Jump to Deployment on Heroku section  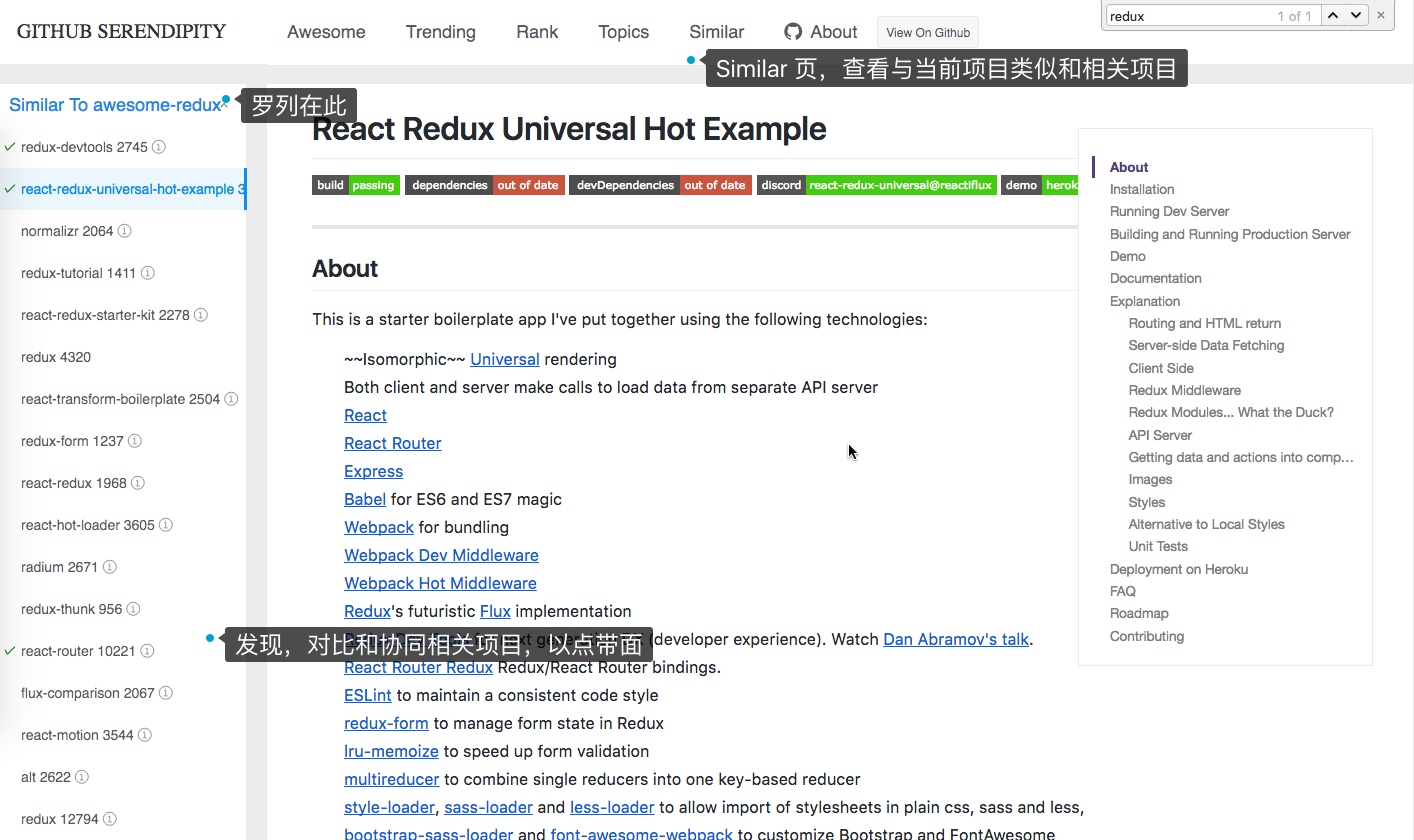[1179, 569]
